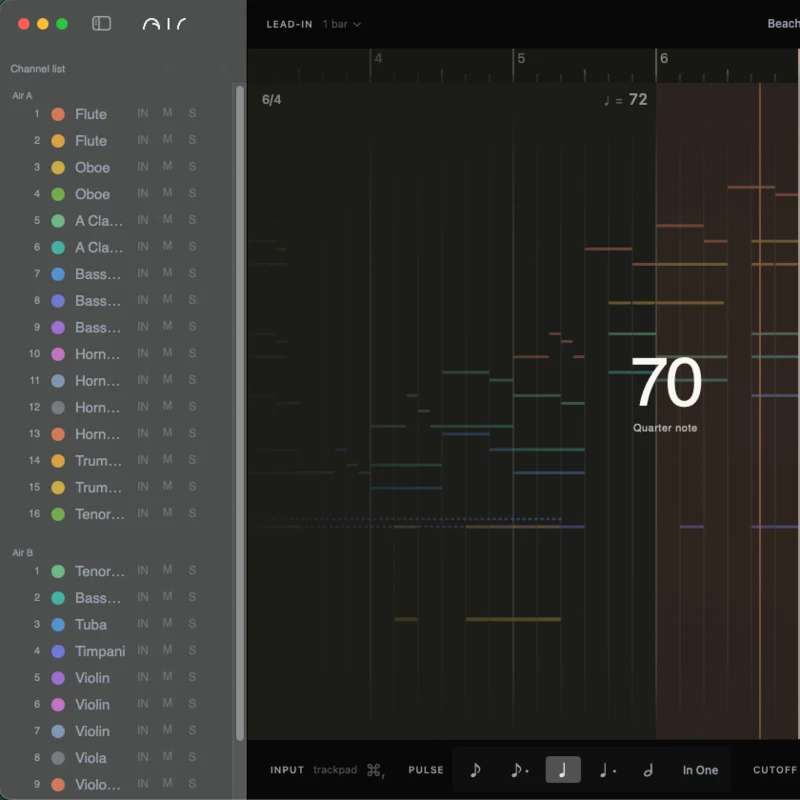Select Air B channel 2 Bass… row
This screenshot has height=800, width=800.
pos(116,597)
